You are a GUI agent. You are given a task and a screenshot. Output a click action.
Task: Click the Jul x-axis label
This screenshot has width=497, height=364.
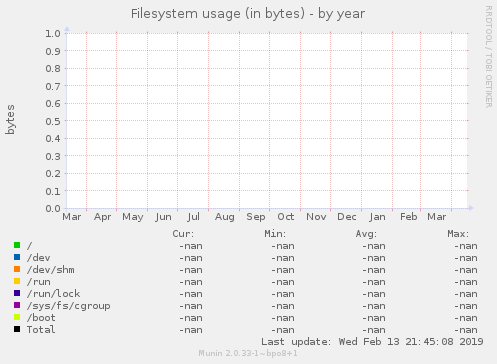[194, 217]
